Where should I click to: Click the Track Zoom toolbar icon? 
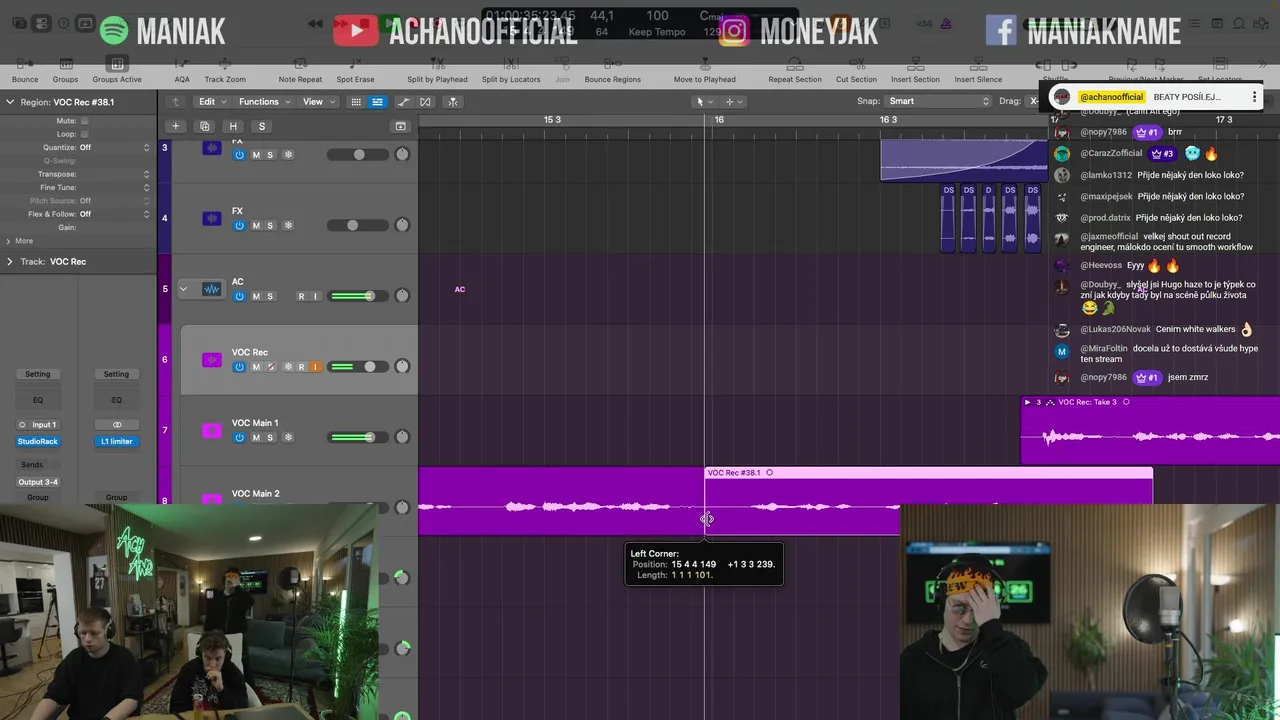point(225,65)
